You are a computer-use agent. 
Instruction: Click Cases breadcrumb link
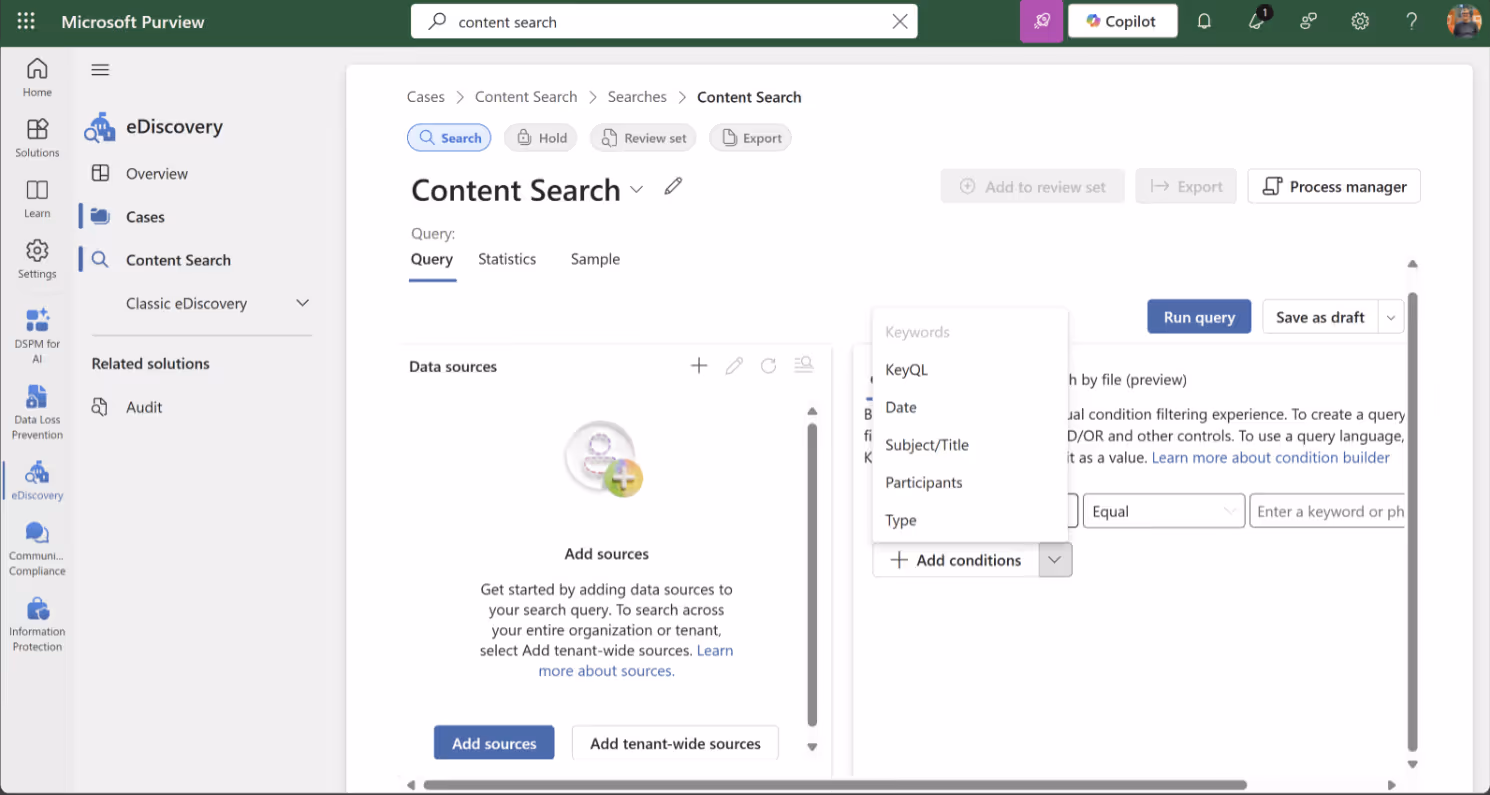[425, 97]
